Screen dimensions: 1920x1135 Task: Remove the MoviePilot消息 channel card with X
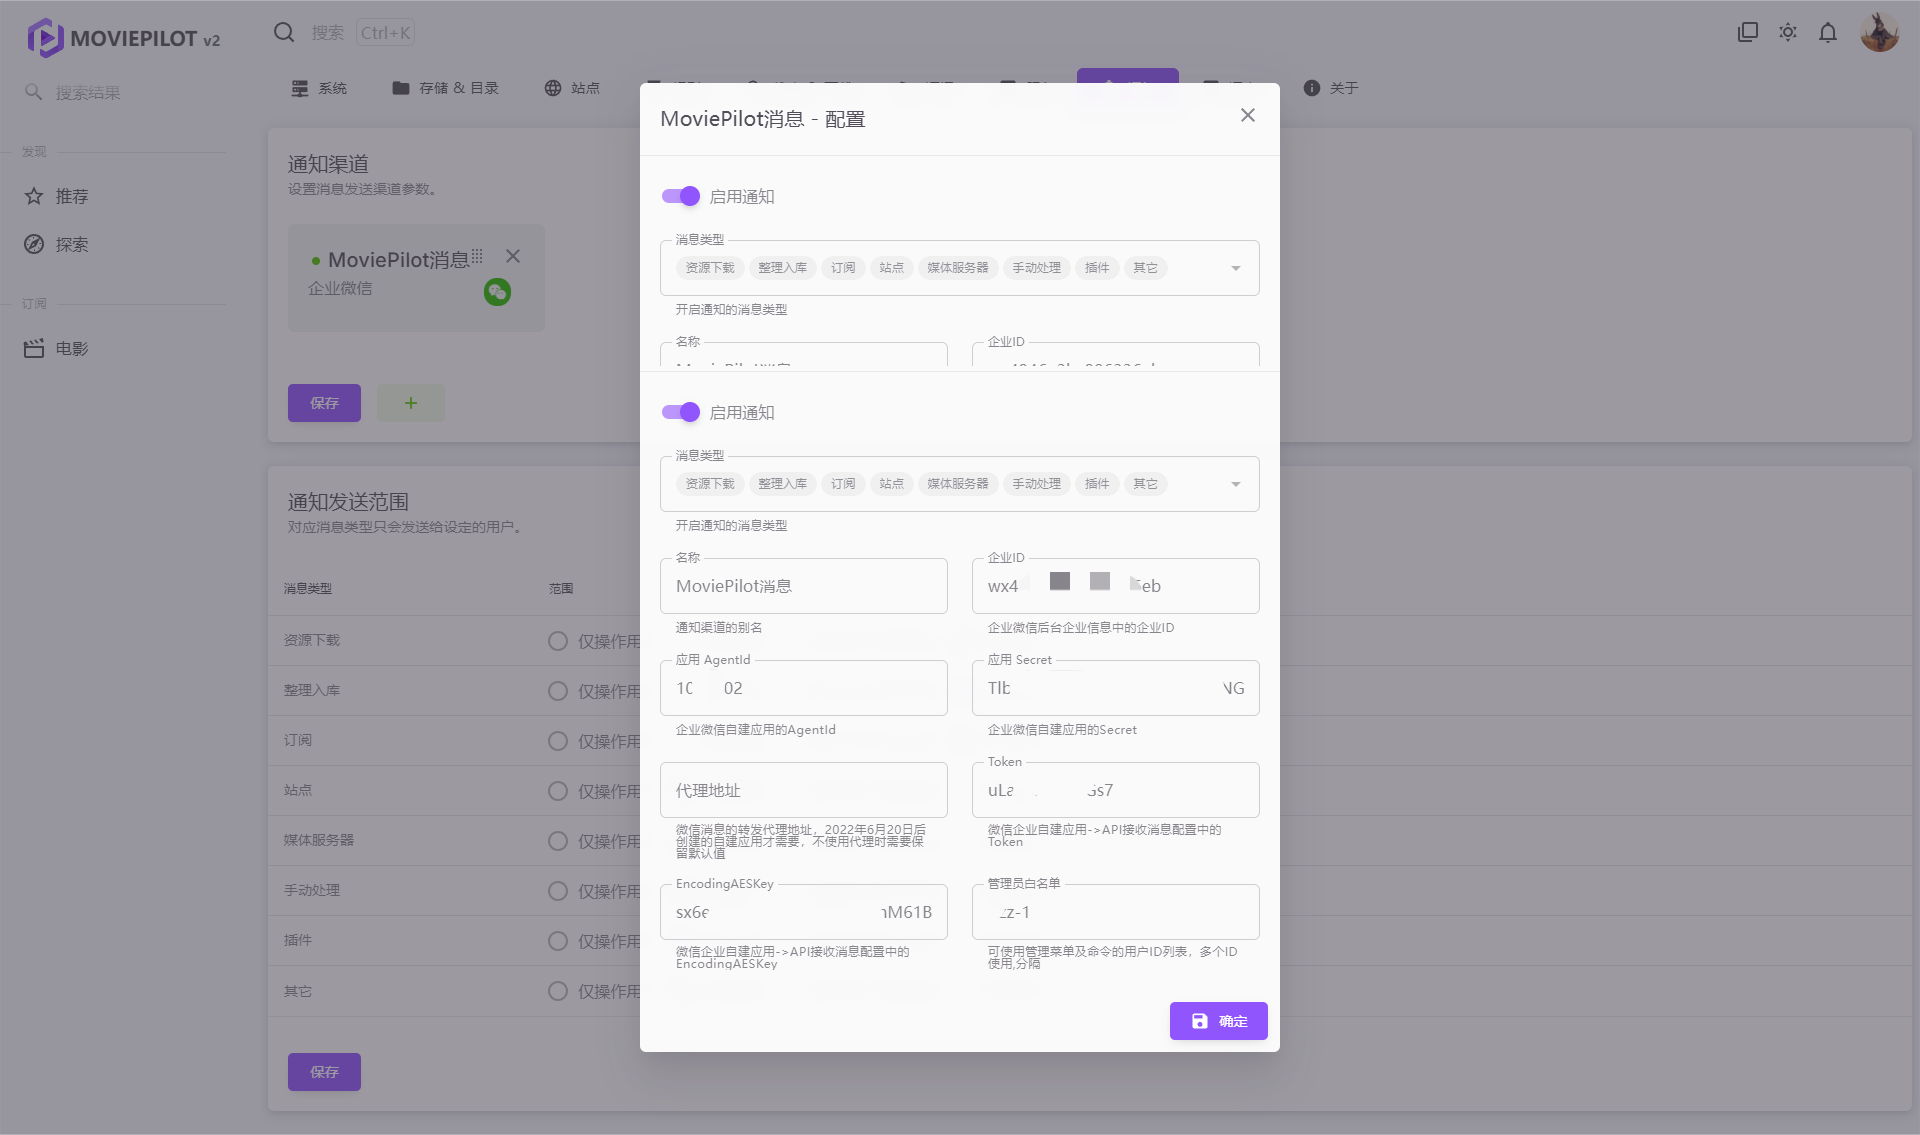point(513,256)
